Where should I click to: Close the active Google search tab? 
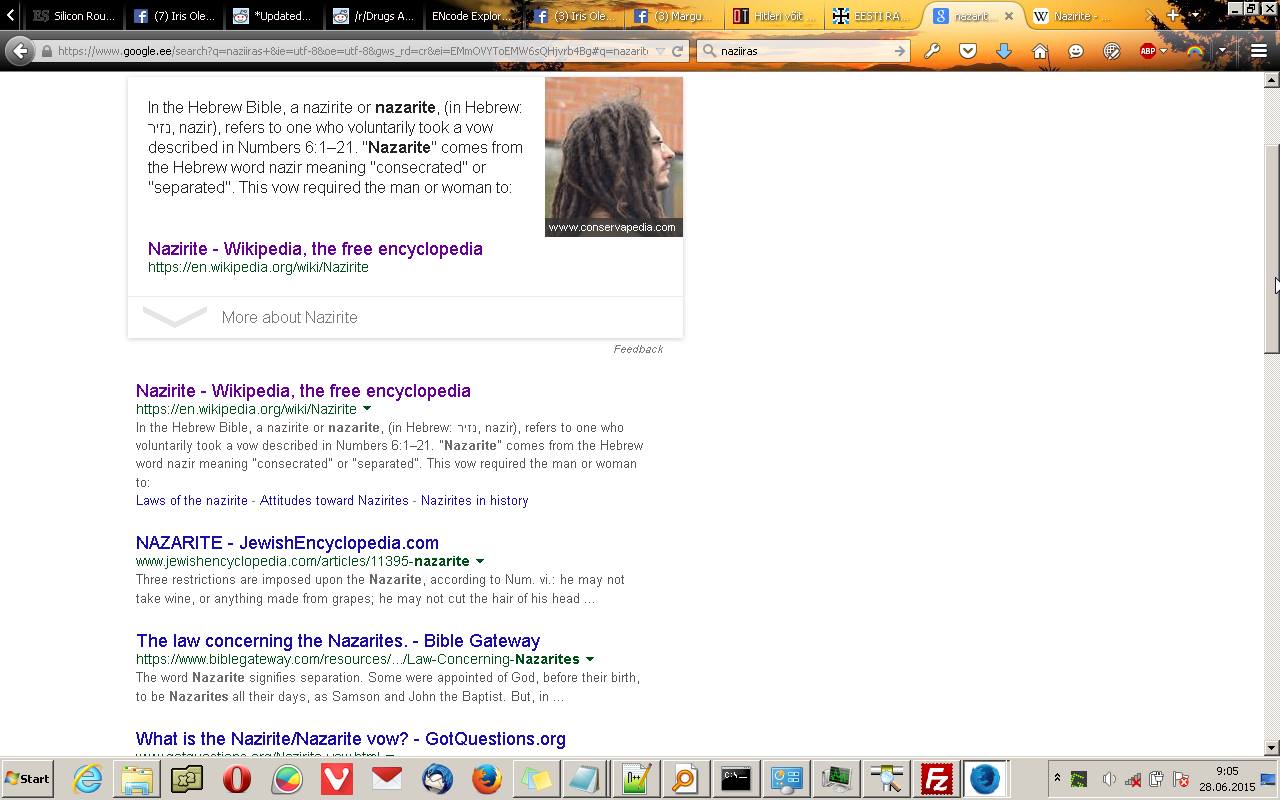click(1009, 16)
